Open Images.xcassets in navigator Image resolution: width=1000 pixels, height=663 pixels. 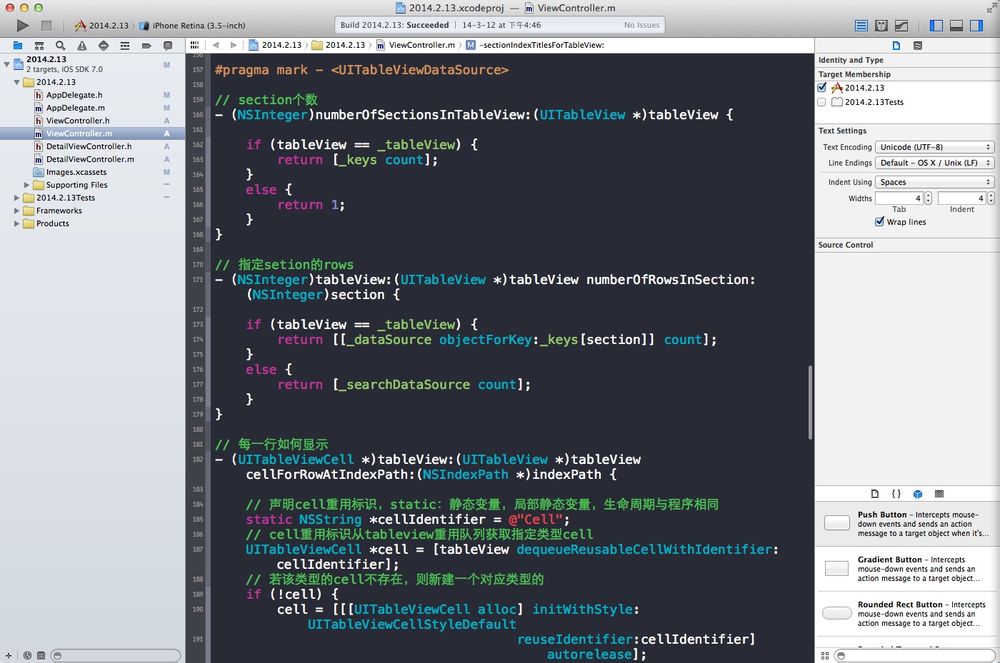[76, 172]
